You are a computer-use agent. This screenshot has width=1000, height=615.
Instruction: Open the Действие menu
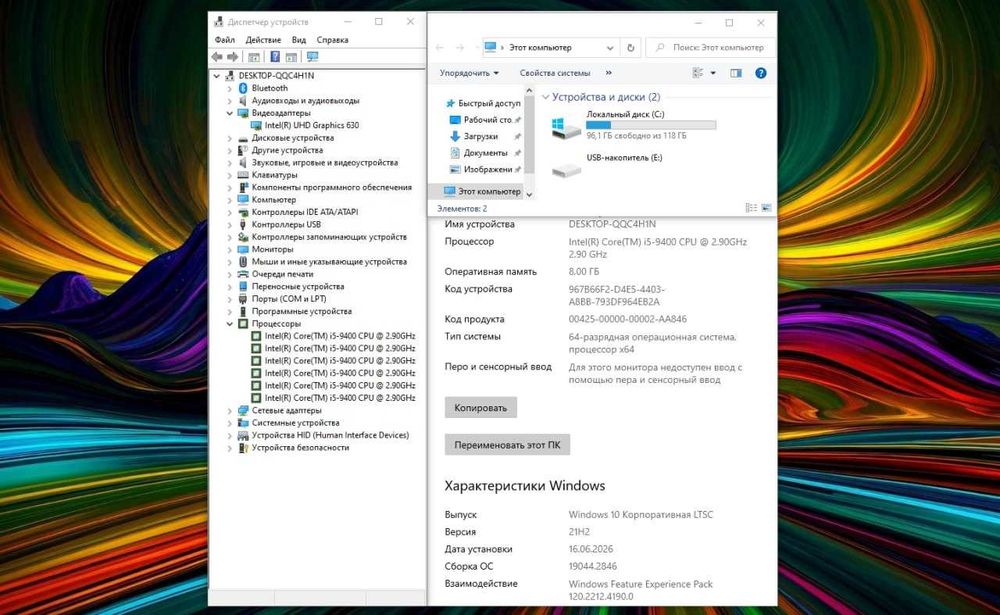point(263,40)
